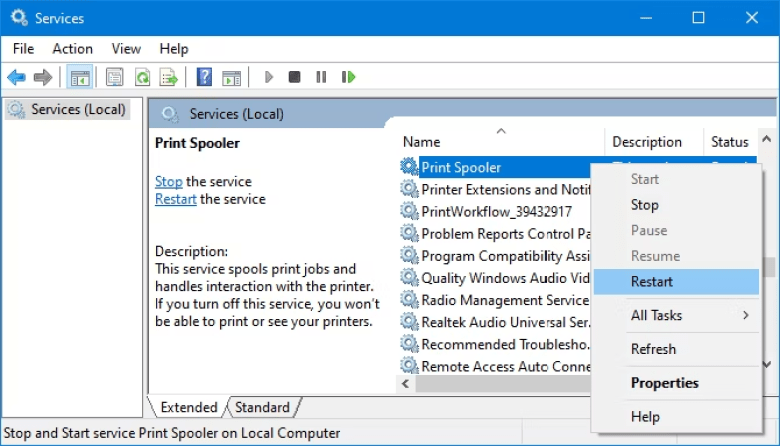This screenshot has height=446, width=780.
Task: Click the Stop Service square icon
Action: pyautogui.click(x=294, y=77)
